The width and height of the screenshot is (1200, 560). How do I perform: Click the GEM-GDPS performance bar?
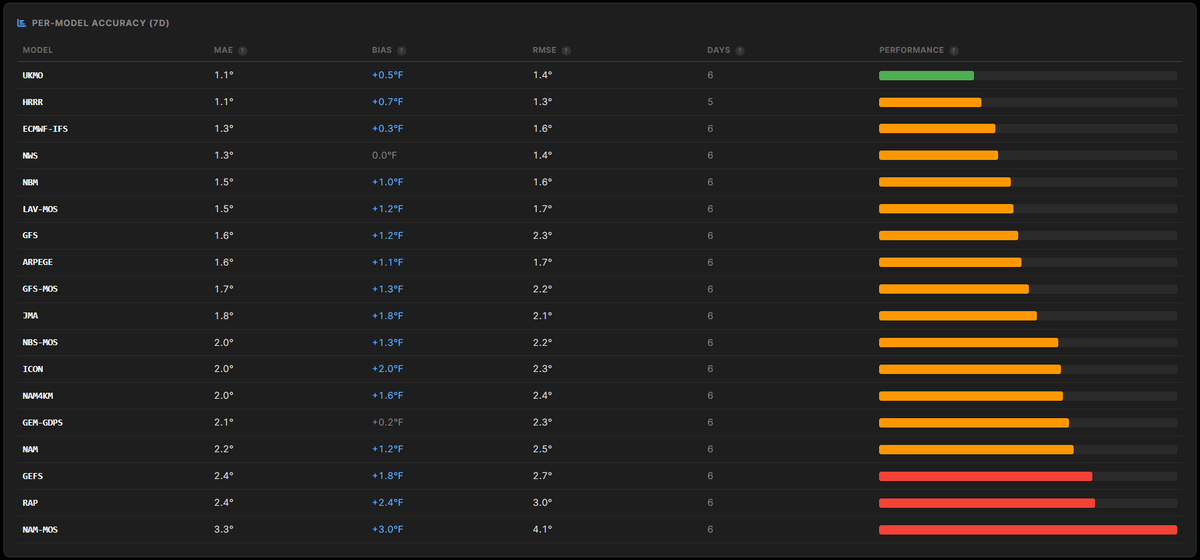pos(974,422)
